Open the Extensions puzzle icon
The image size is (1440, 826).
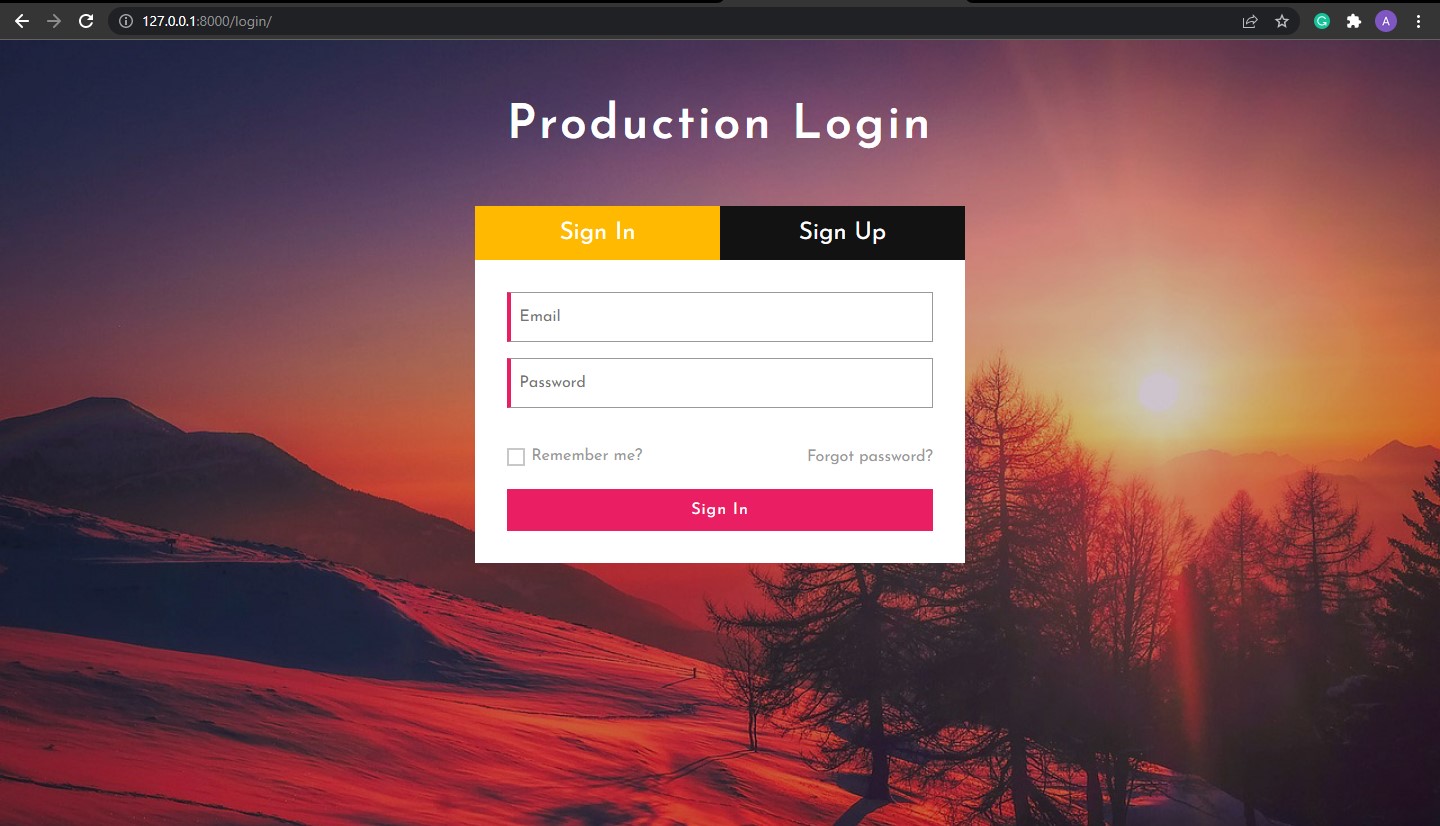pyautogui.click(x=1354, y=21)
